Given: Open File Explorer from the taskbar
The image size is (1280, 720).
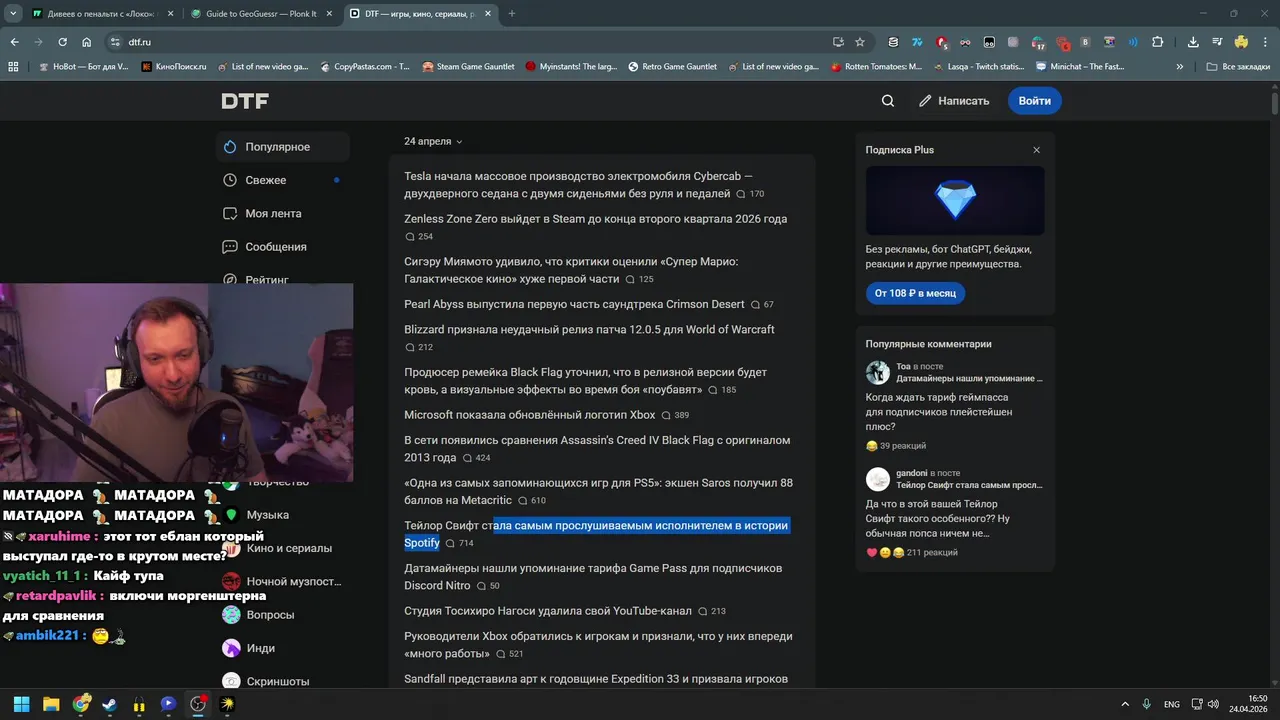Looking at the screenshot, I should 51,704.
